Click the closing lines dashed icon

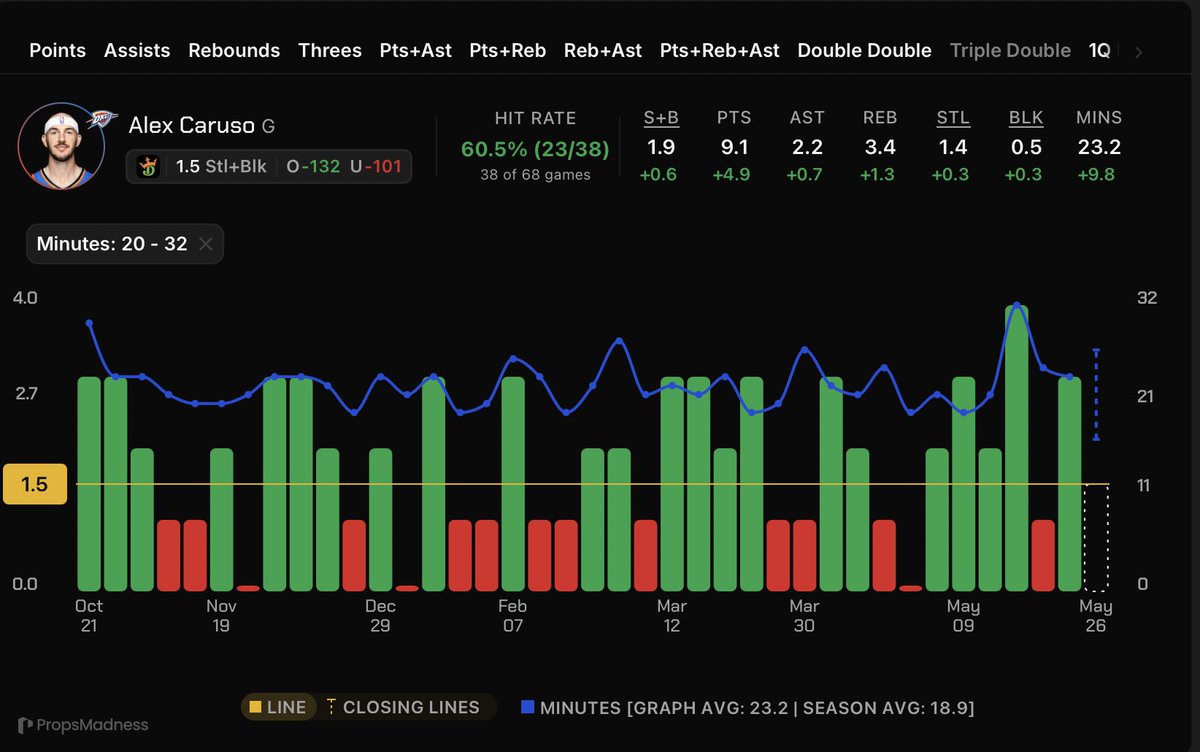click(331, 707)
